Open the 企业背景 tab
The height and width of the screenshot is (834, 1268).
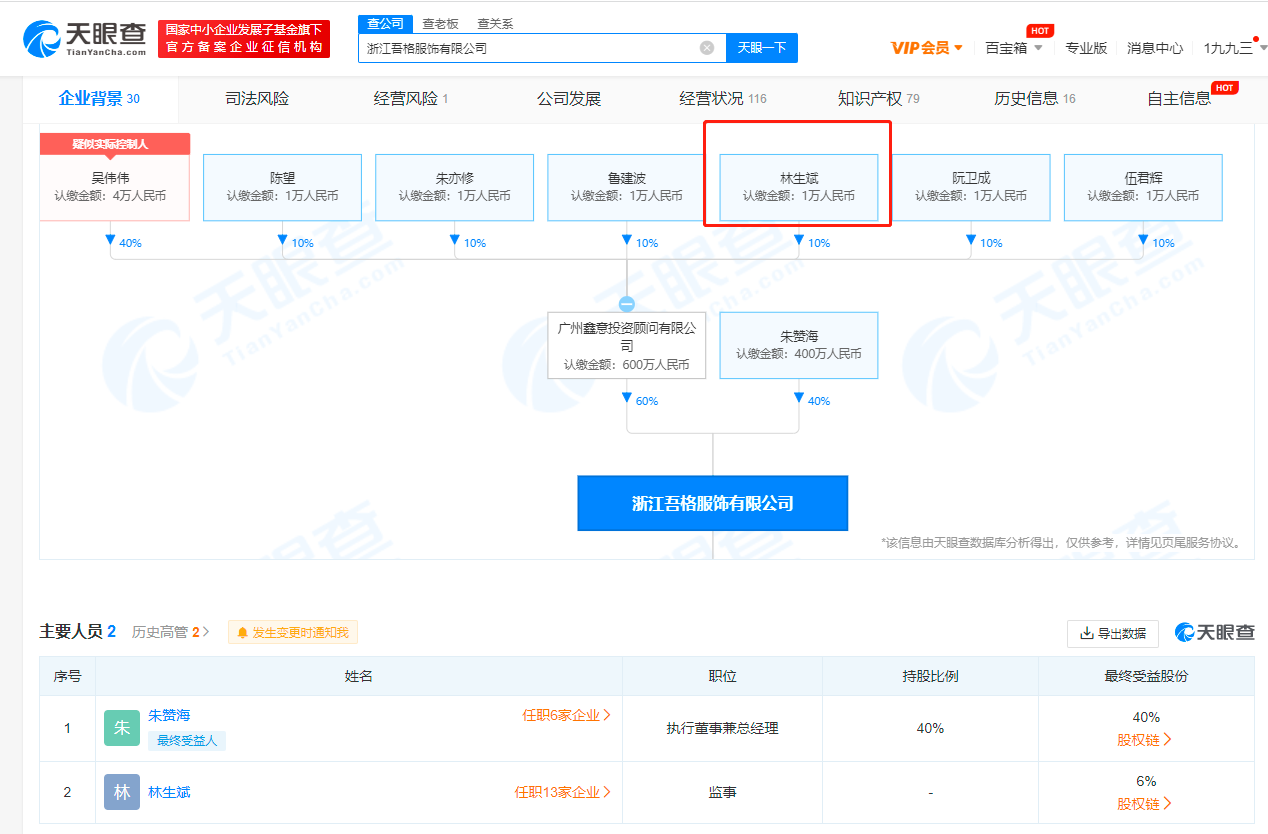point(99,99)
